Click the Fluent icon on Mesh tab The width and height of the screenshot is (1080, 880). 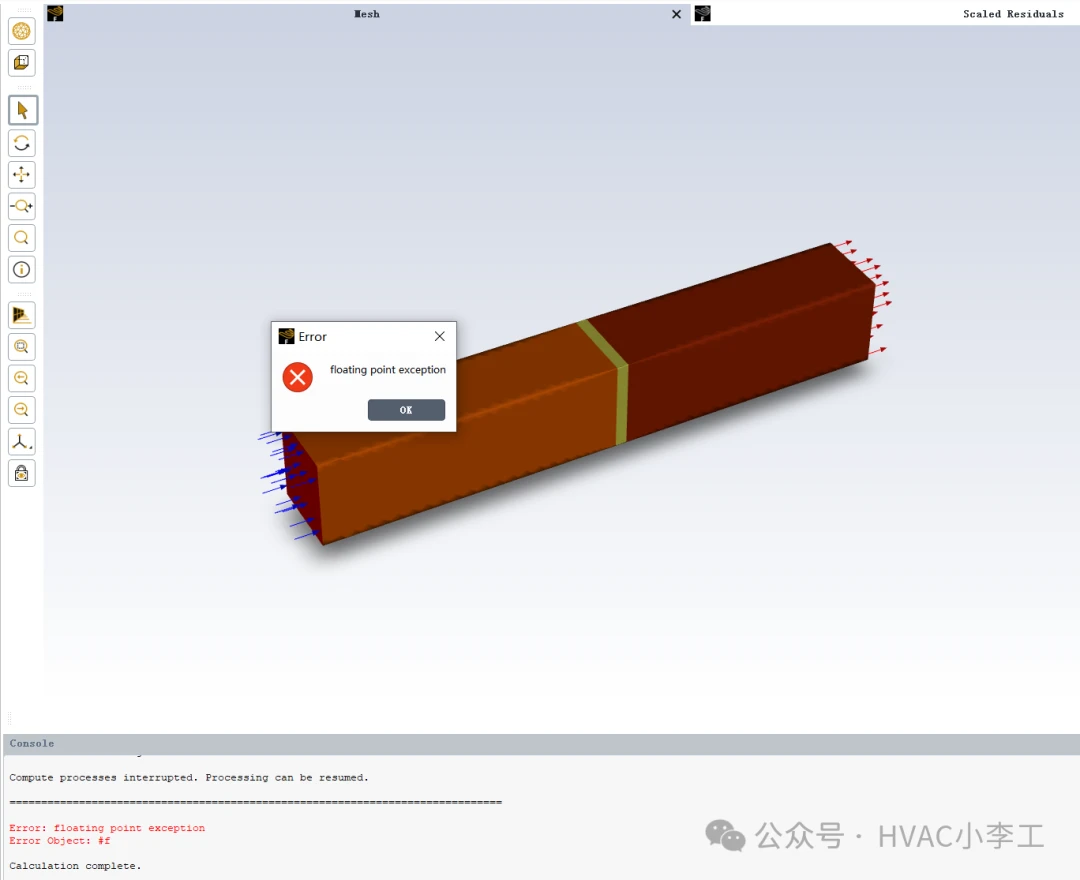(x=55, y=14)
